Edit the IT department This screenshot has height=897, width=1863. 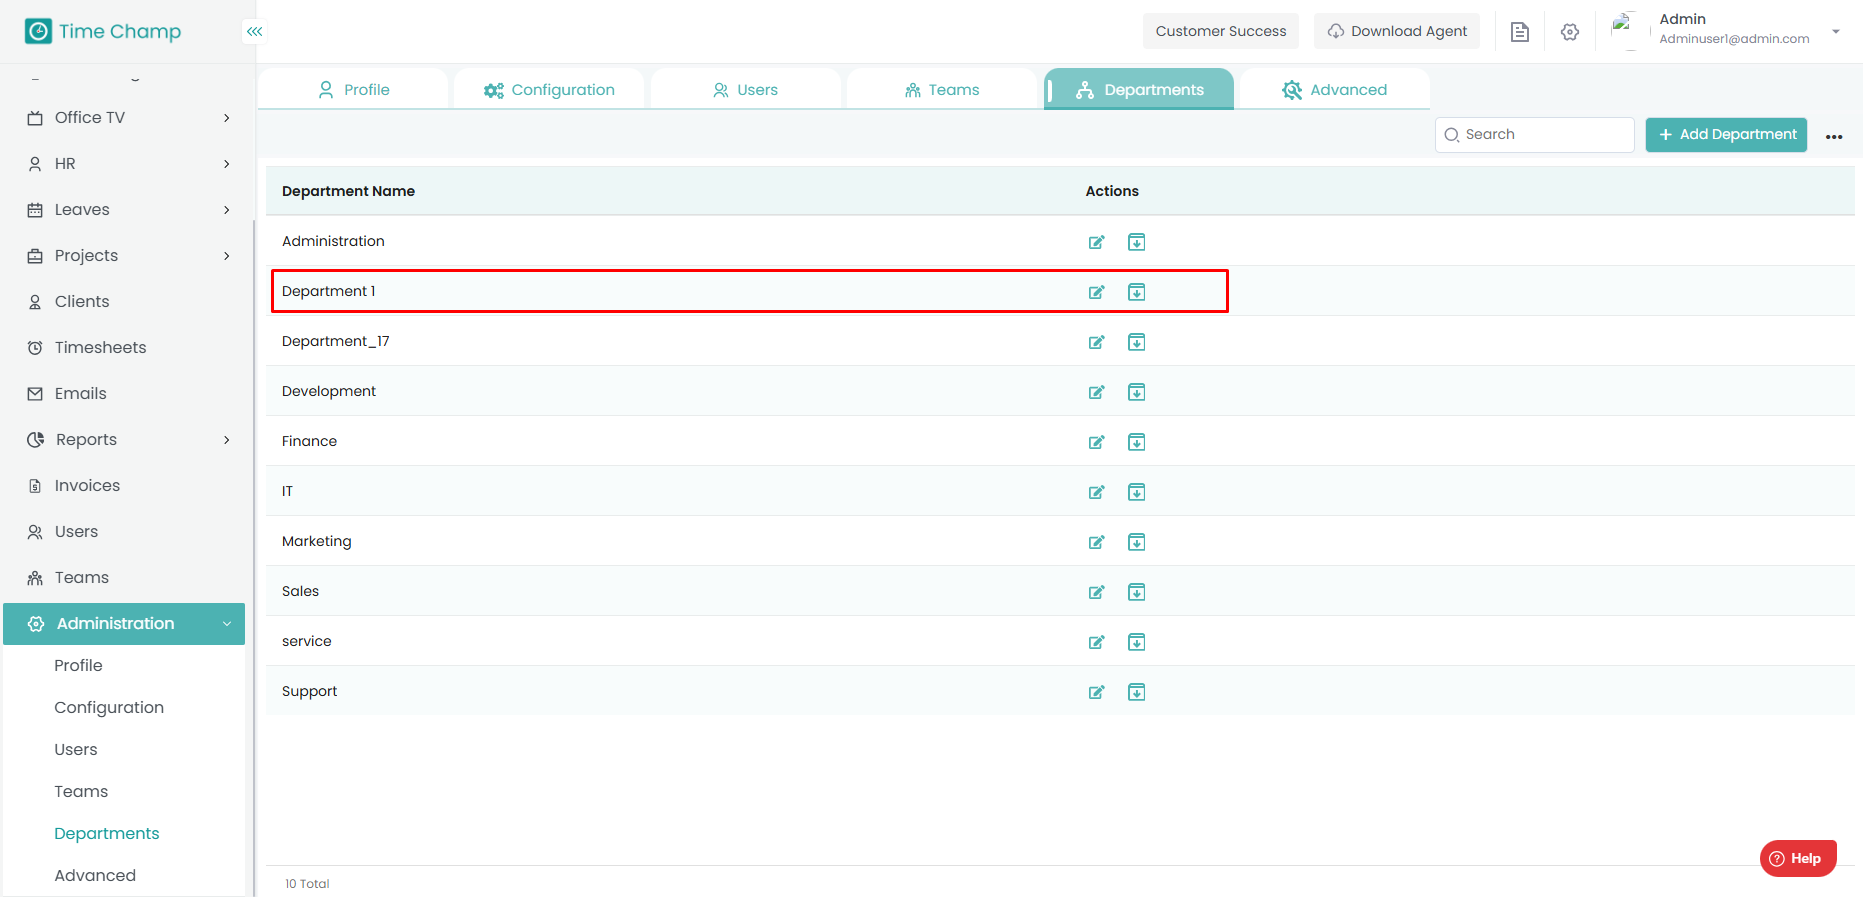coord(1097,492)
